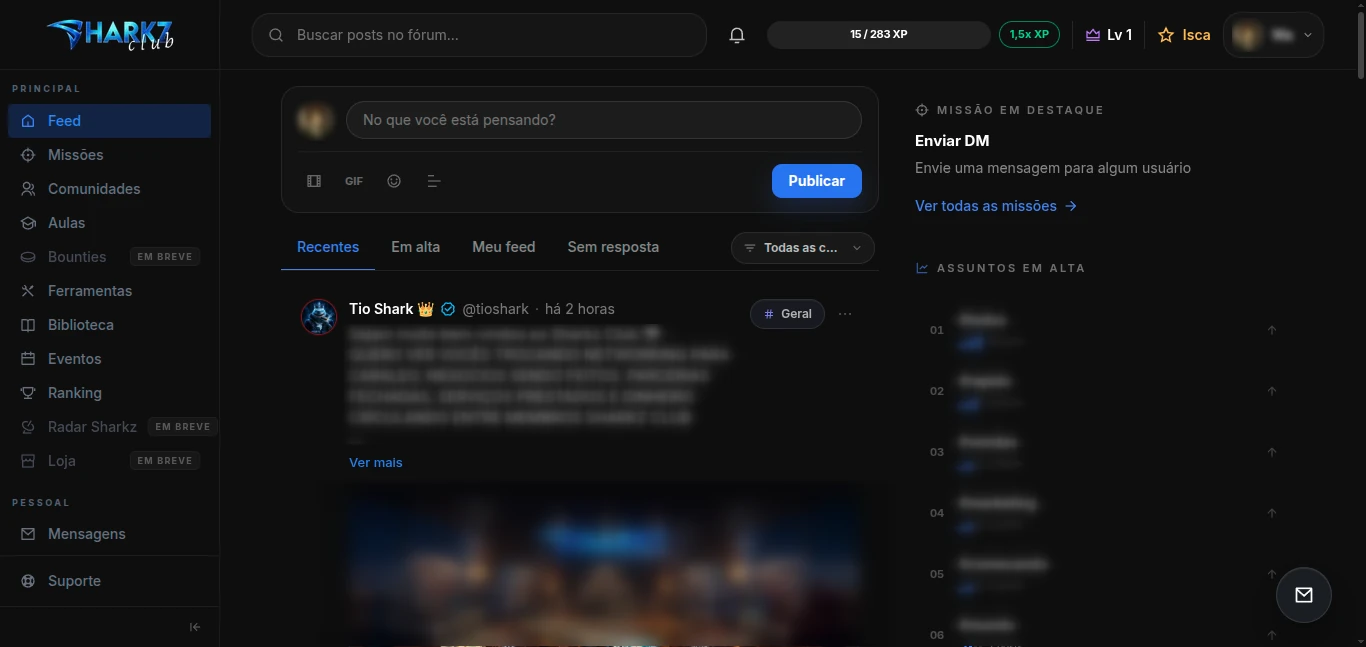Screen dimensions: 1366x647
Task: Click Loja sidebar item
Action: 110,461
